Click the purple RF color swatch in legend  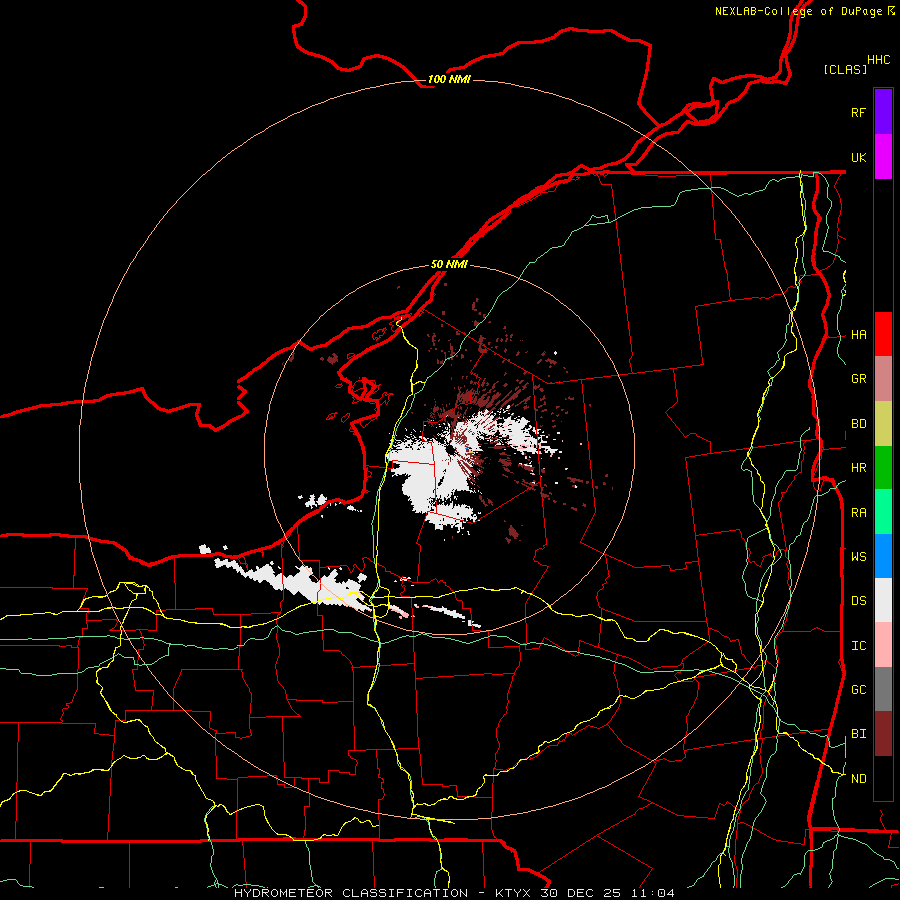[883, 112]
